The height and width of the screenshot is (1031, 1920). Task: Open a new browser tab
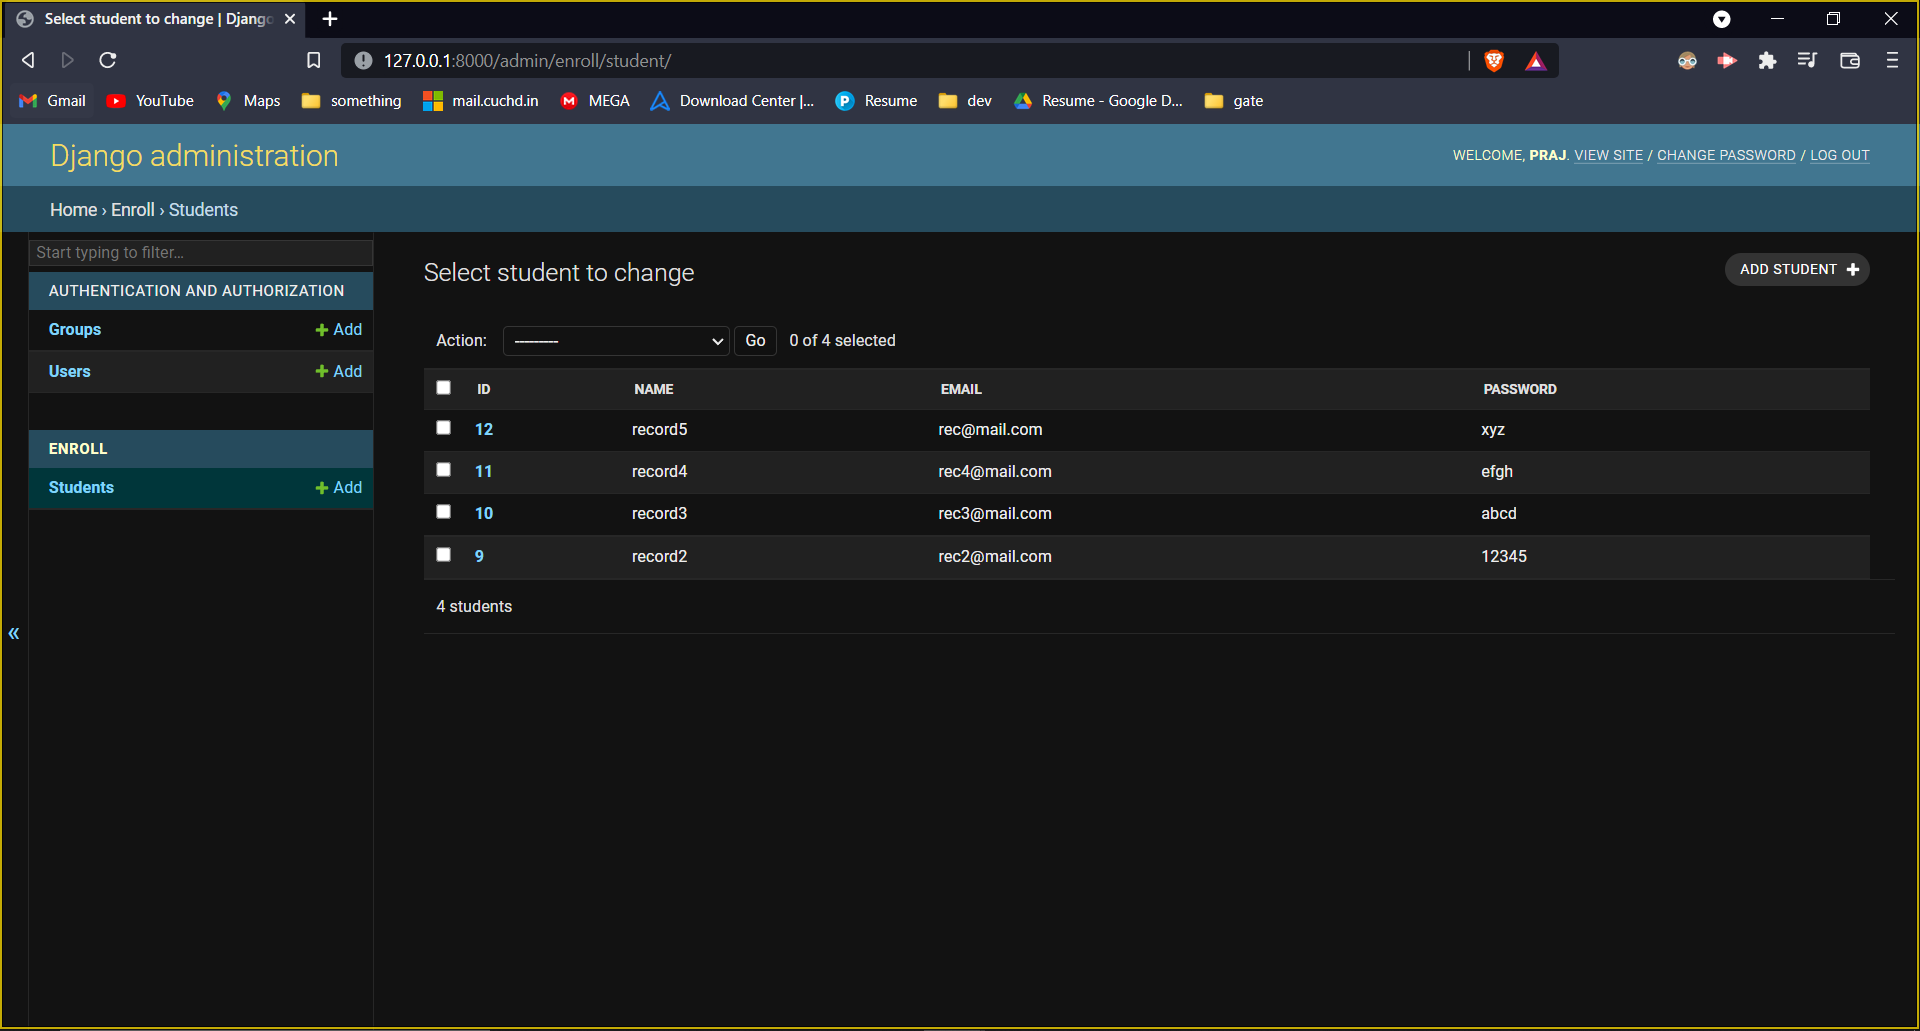click(x=330, y=19)
